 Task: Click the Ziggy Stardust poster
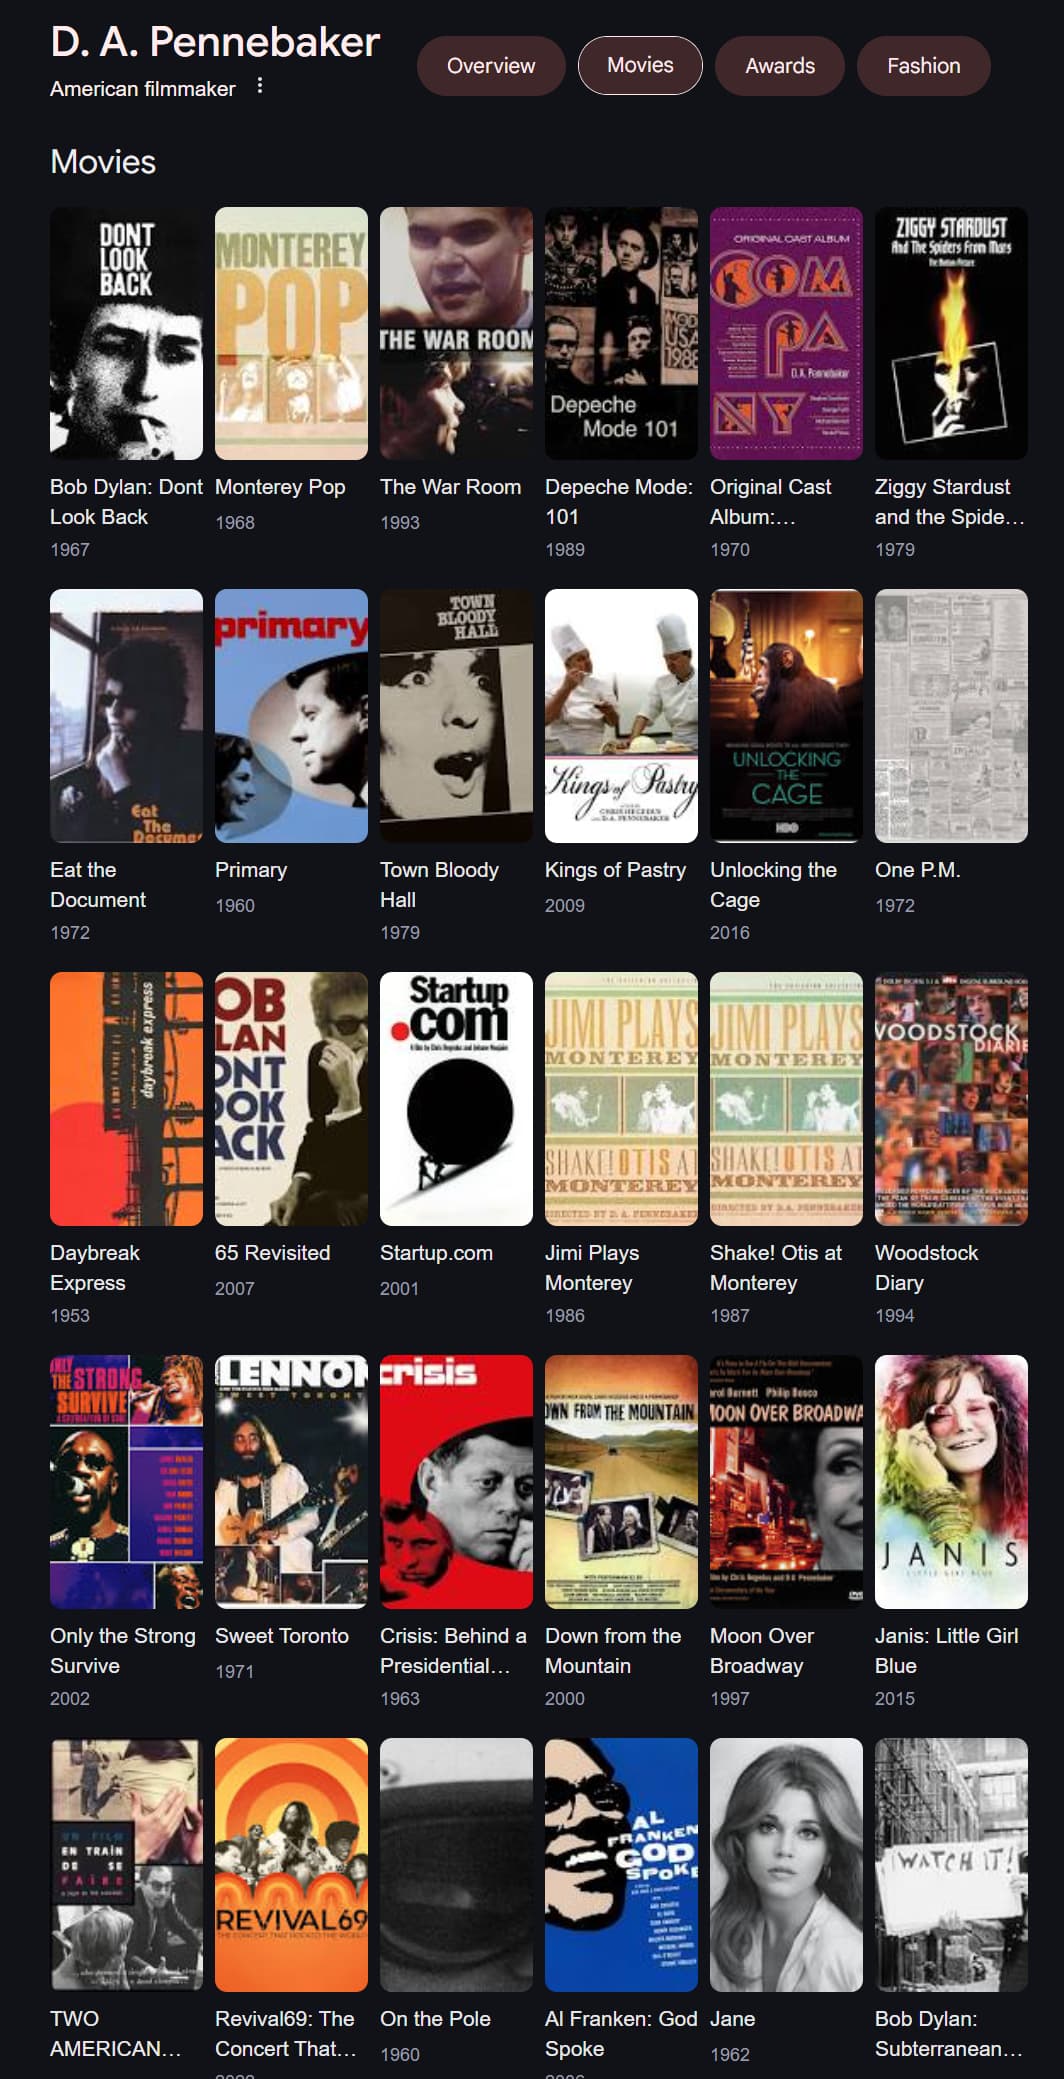click(x=951, y=333)
